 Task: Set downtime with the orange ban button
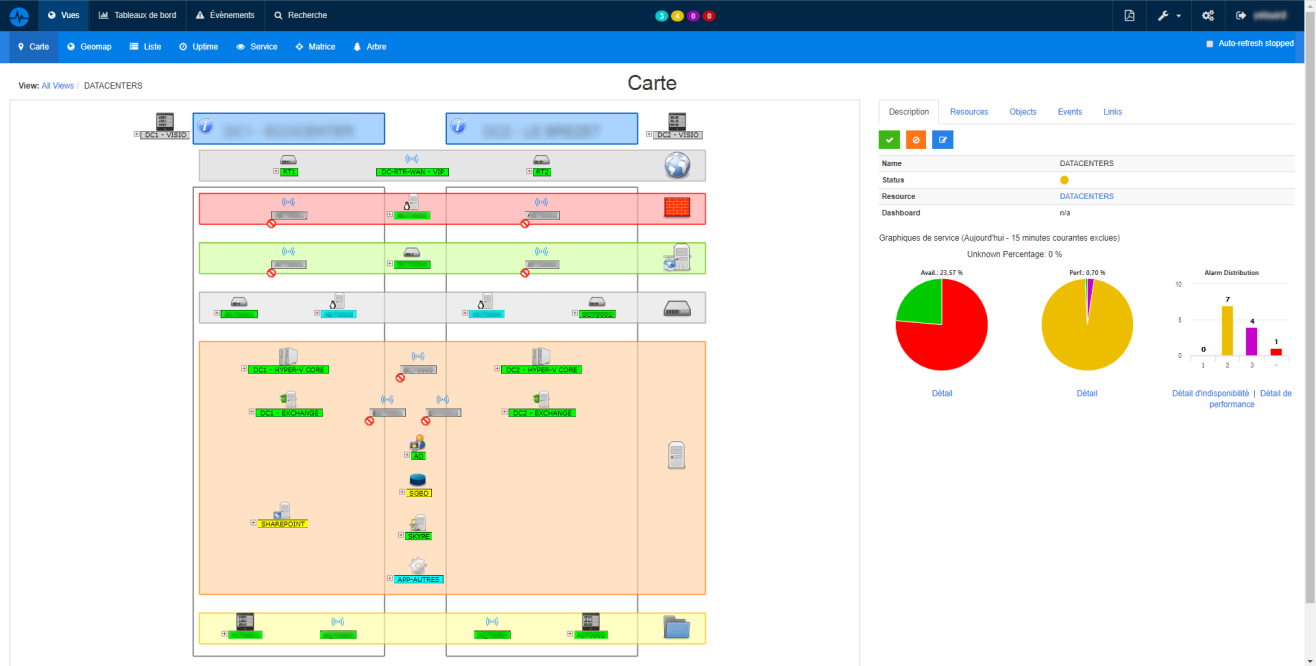point(915,139)
